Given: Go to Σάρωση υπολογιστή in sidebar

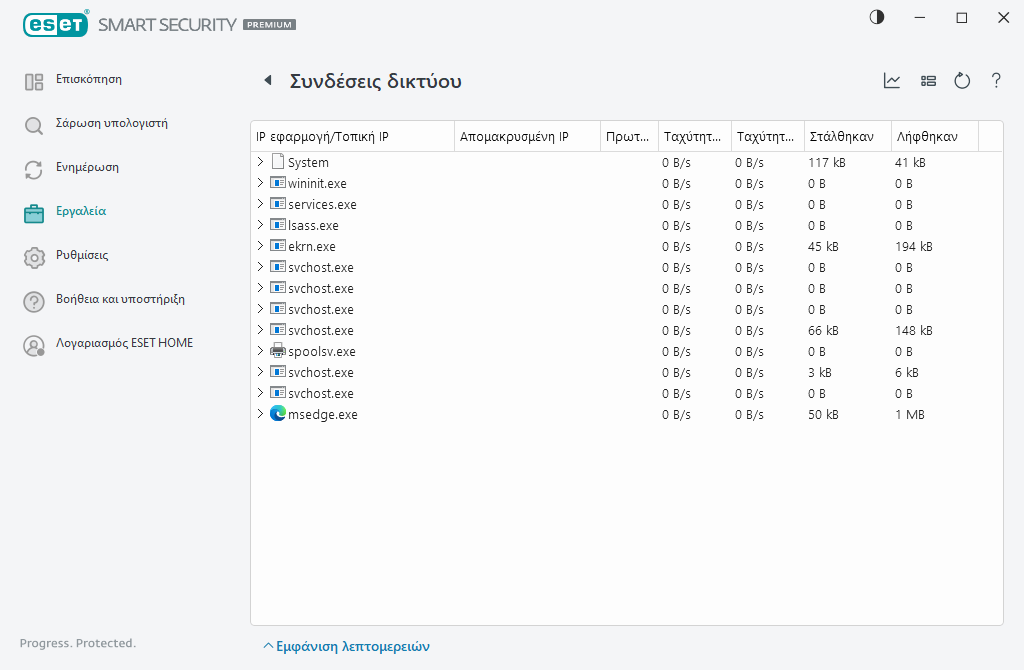Looking at the screenshot, I should [x=111, y=124].
